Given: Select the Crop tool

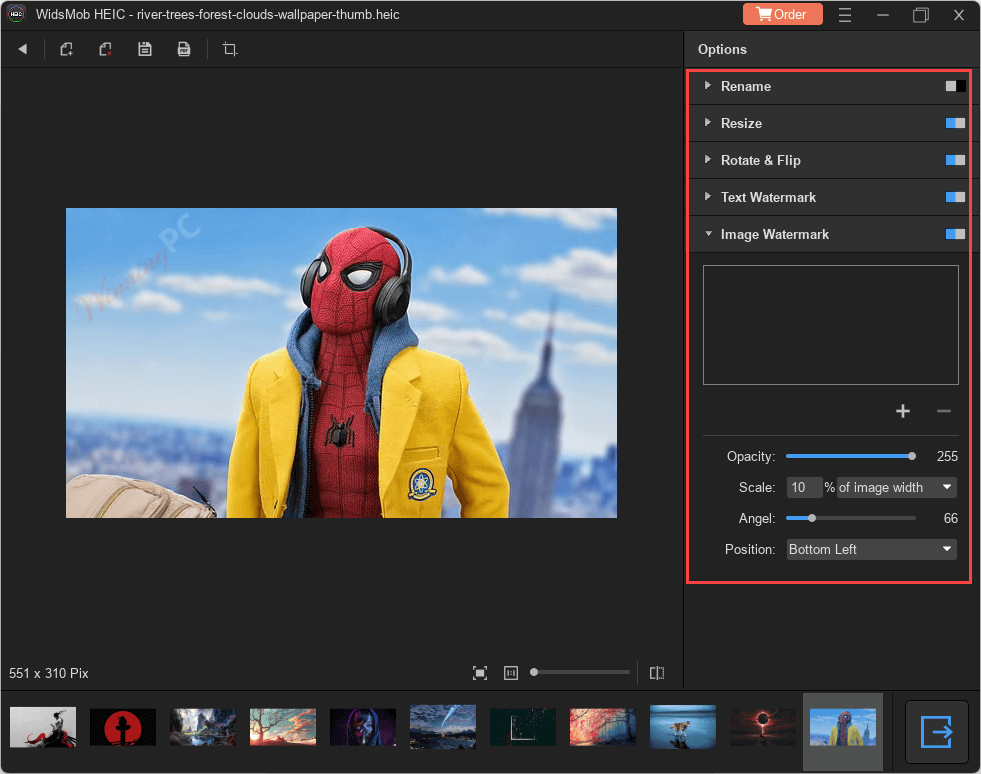Looking at the screenshot, I should (x=230, y=49).
